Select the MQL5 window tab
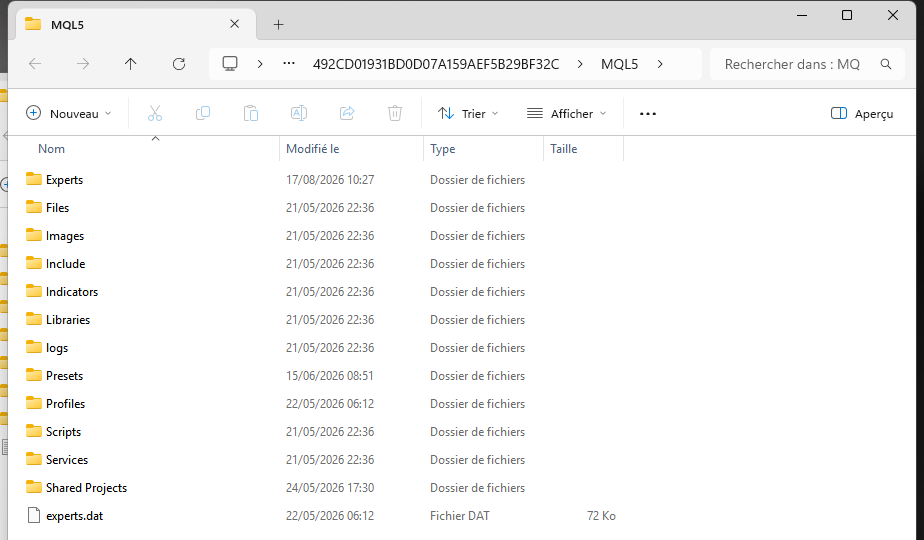 tap(136, 24)
